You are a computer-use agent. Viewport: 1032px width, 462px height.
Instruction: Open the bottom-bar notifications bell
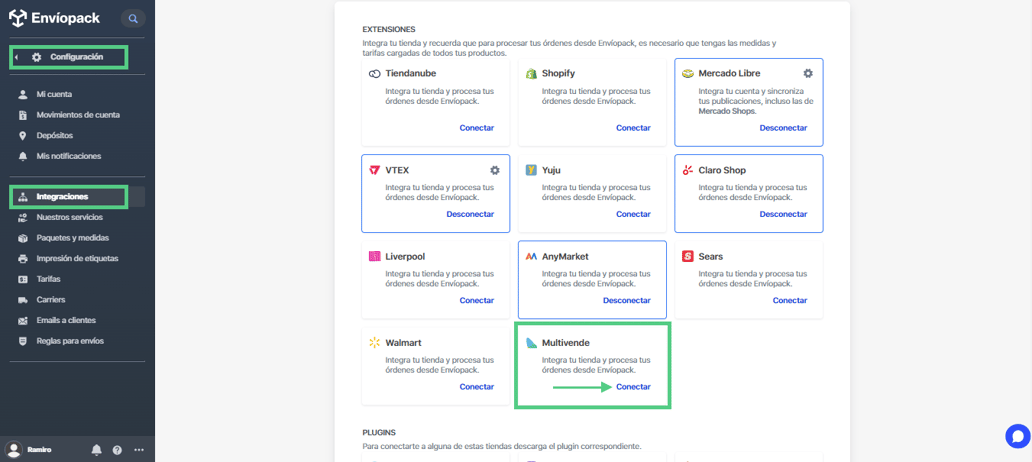(x=97, y=450)
